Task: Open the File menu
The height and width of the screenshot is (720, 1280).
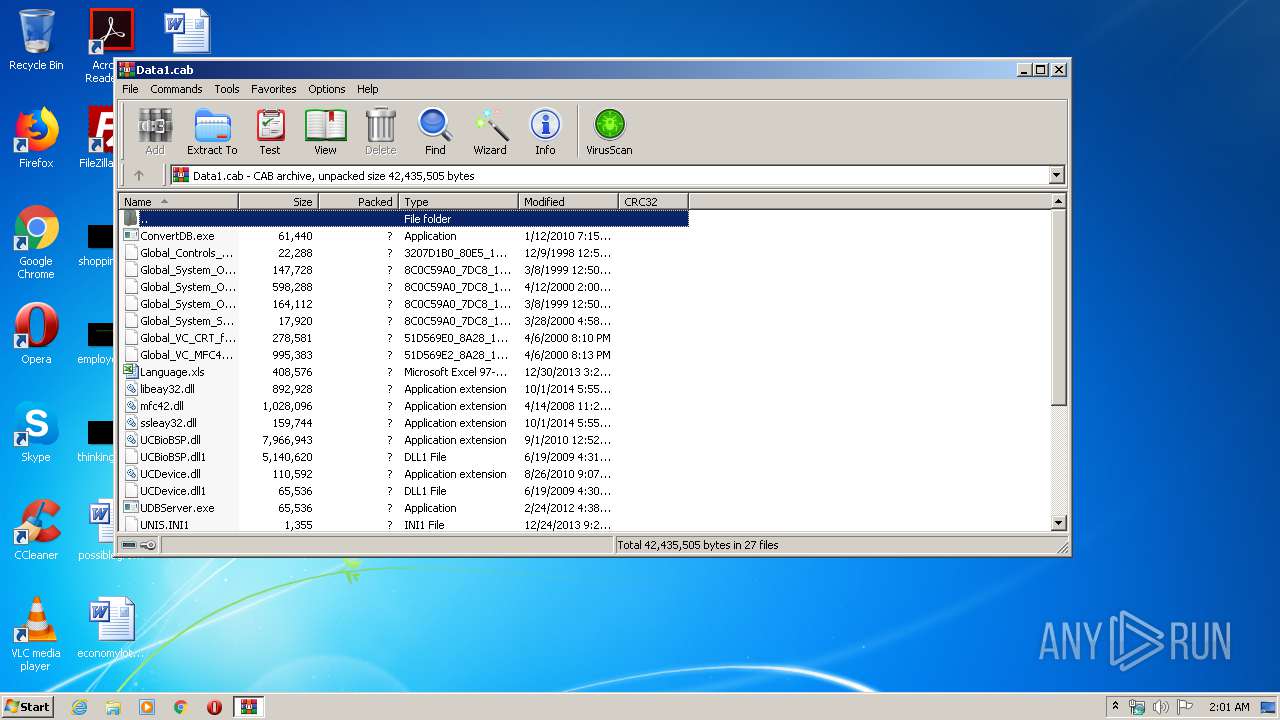Action: tap(130, 89)
